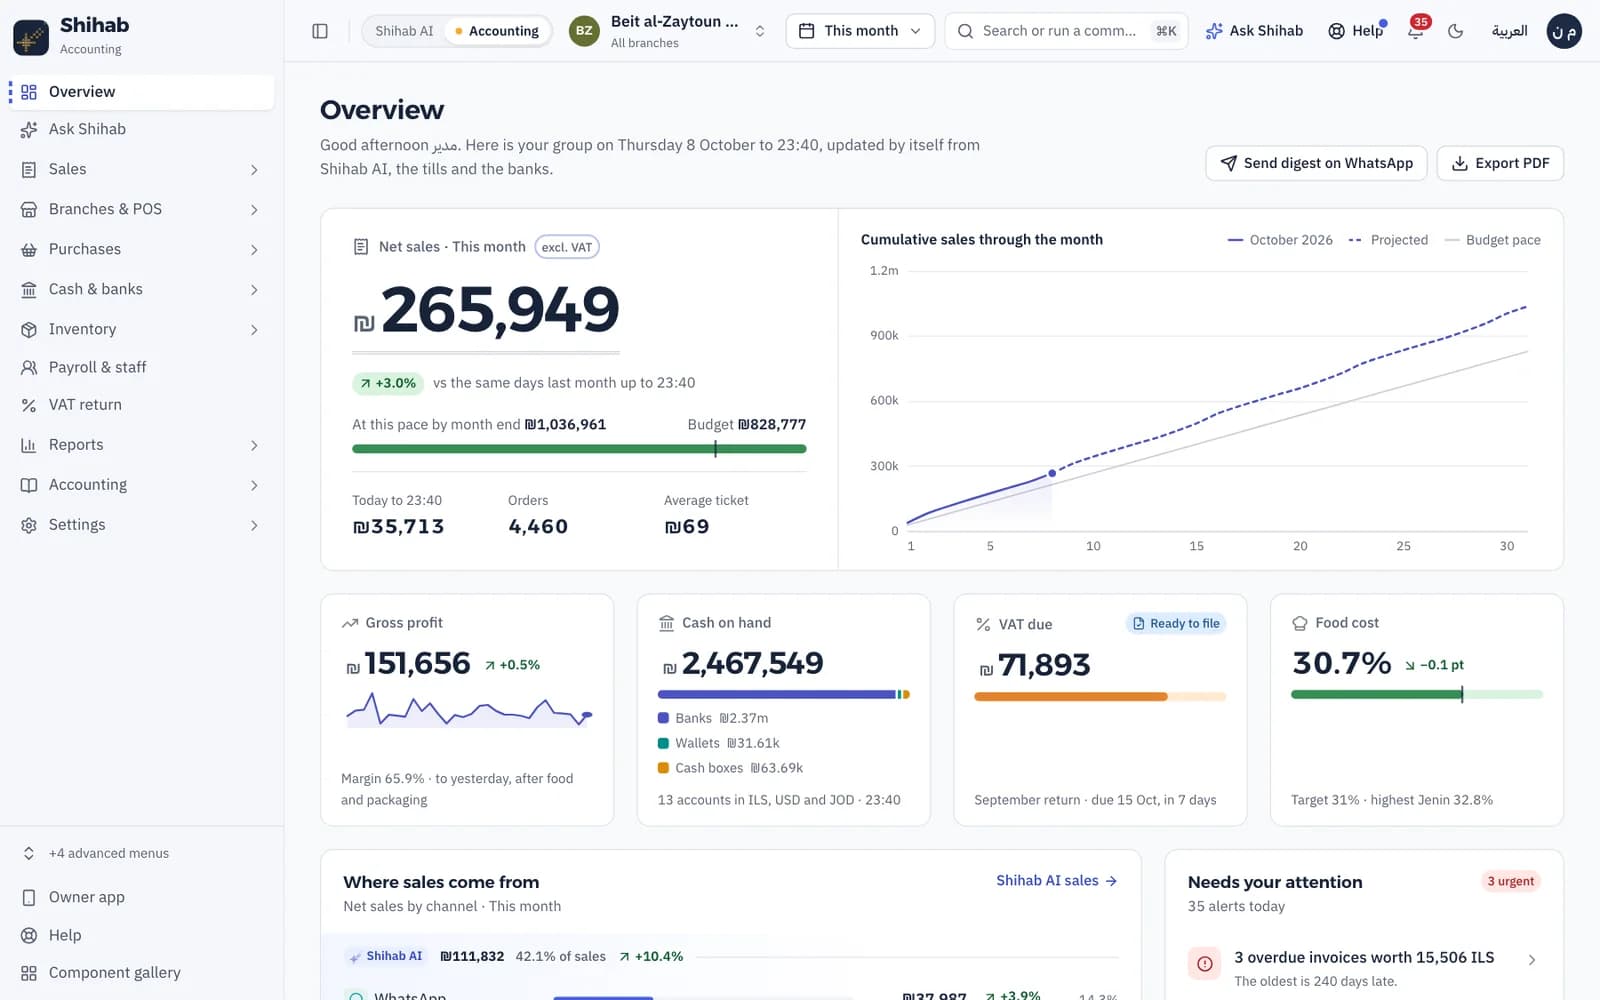Screen dimensions: 1600x1000
Task: Open the Shihab AI sales link
Action: click(1056, 880)
